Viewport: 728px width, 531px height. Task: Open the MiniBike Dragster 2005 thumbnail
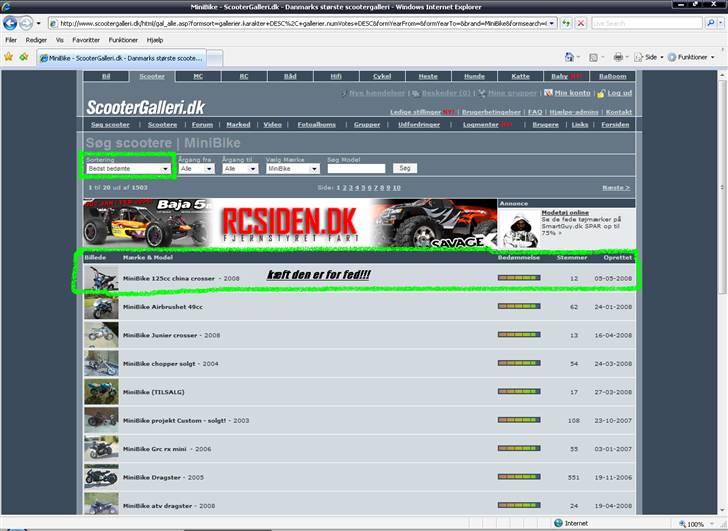(101, 477)
